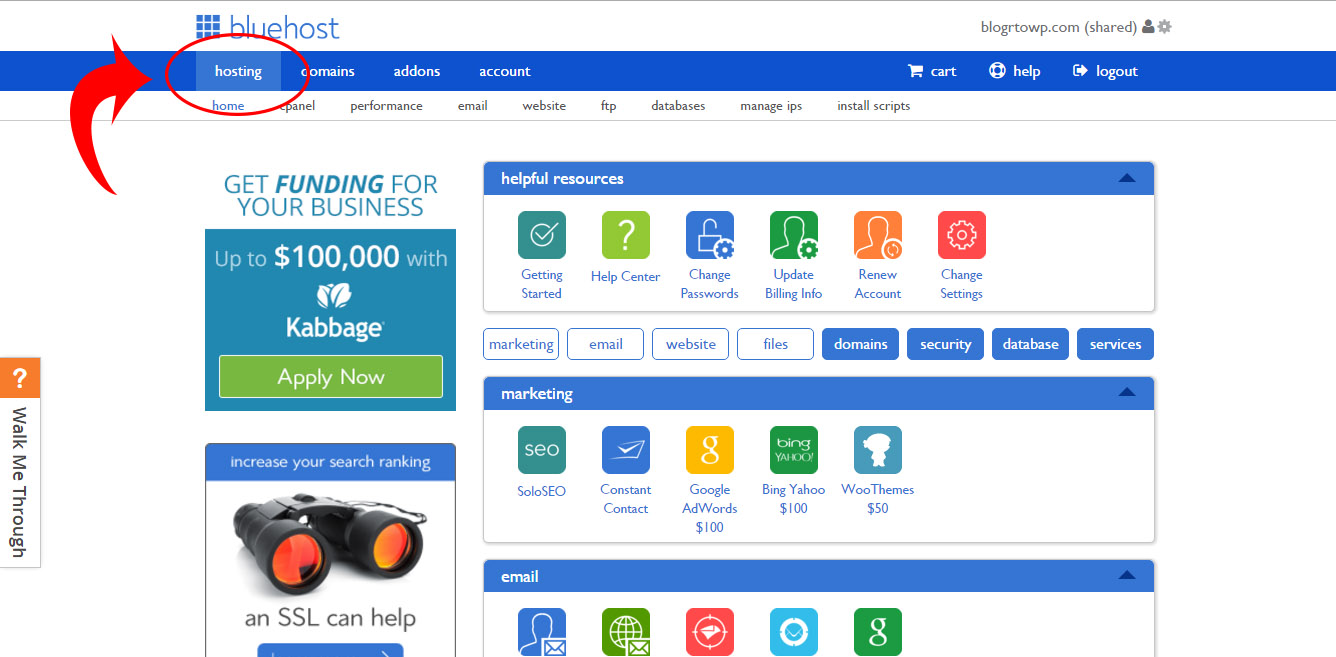1336x657 pixels.
Task: Click the globe-with-envelope icon in the email section
Action: coord(625,632)
